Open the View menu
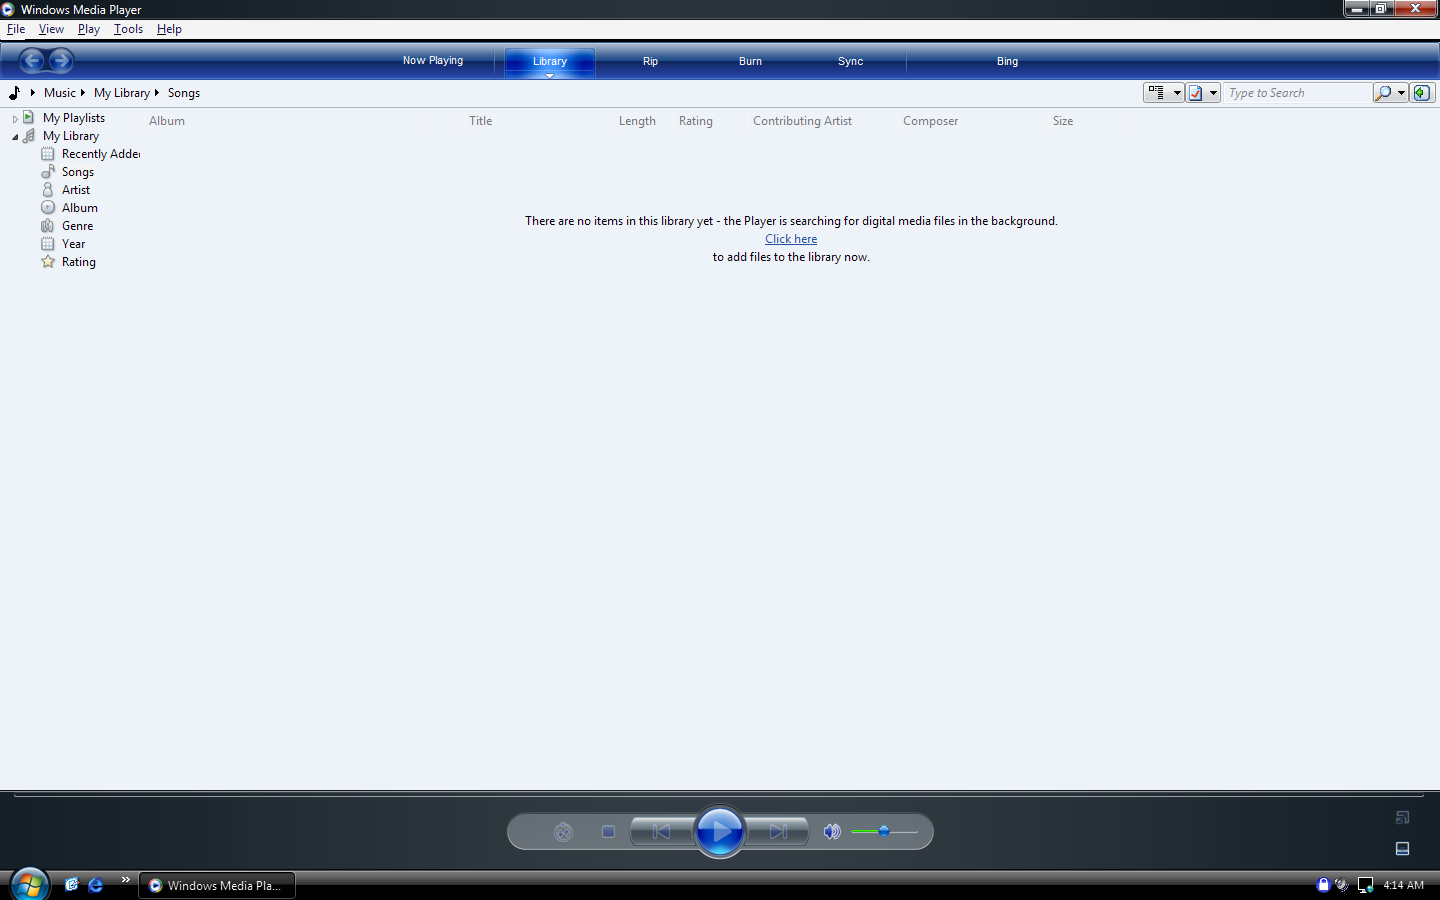This screenshot has height=900, width=1440. click(x=51, y=29)
